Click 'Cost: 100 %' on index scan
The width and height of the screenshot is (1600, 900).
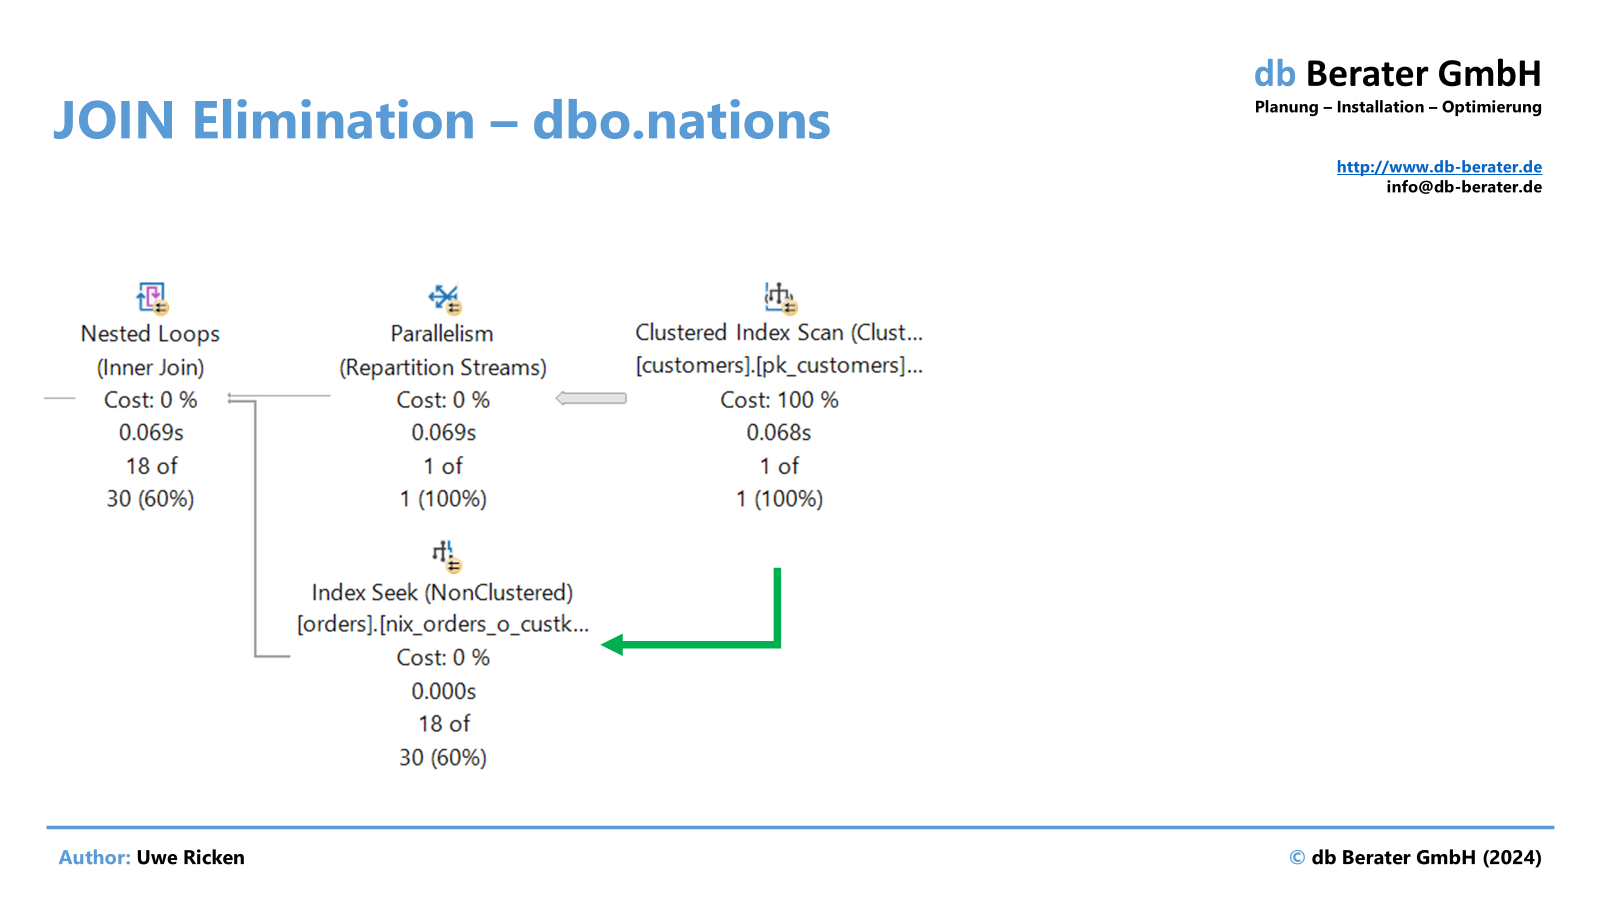tap(779, 400)
